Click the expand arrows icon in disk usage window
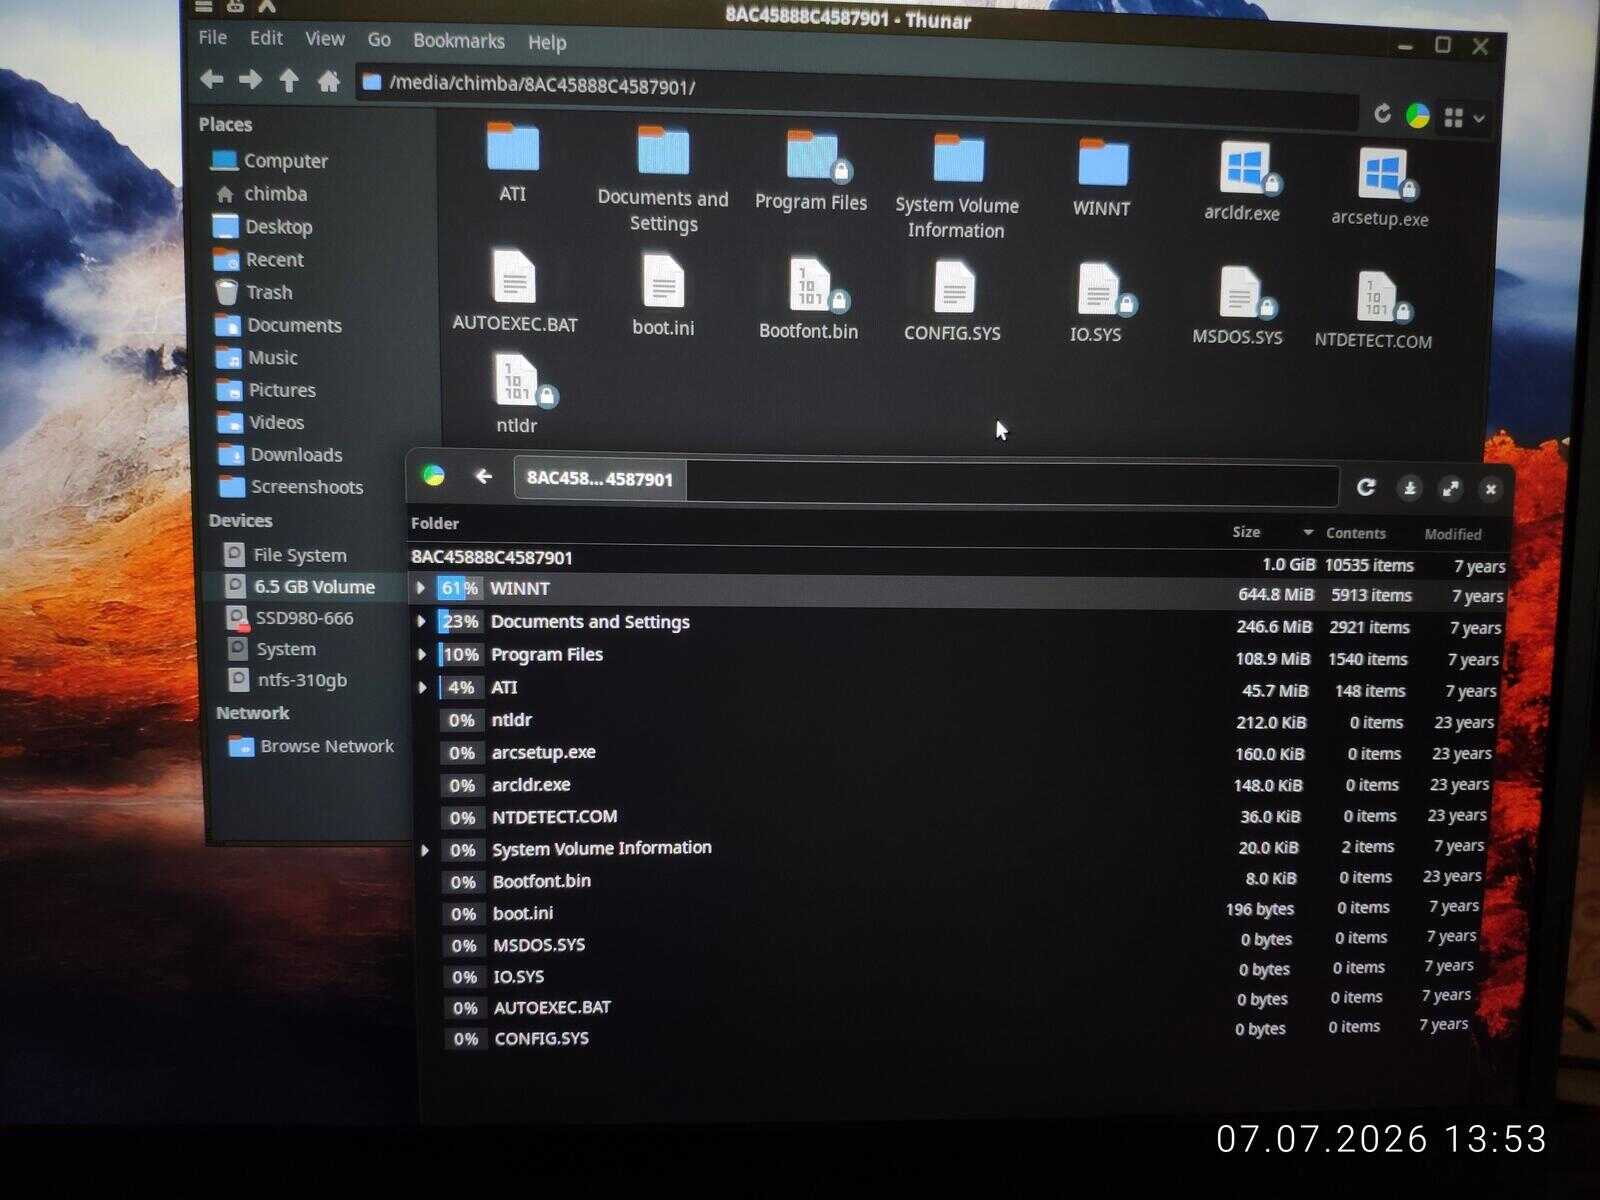This screenshot has width=1600, height=1200. coord(1450,489)
